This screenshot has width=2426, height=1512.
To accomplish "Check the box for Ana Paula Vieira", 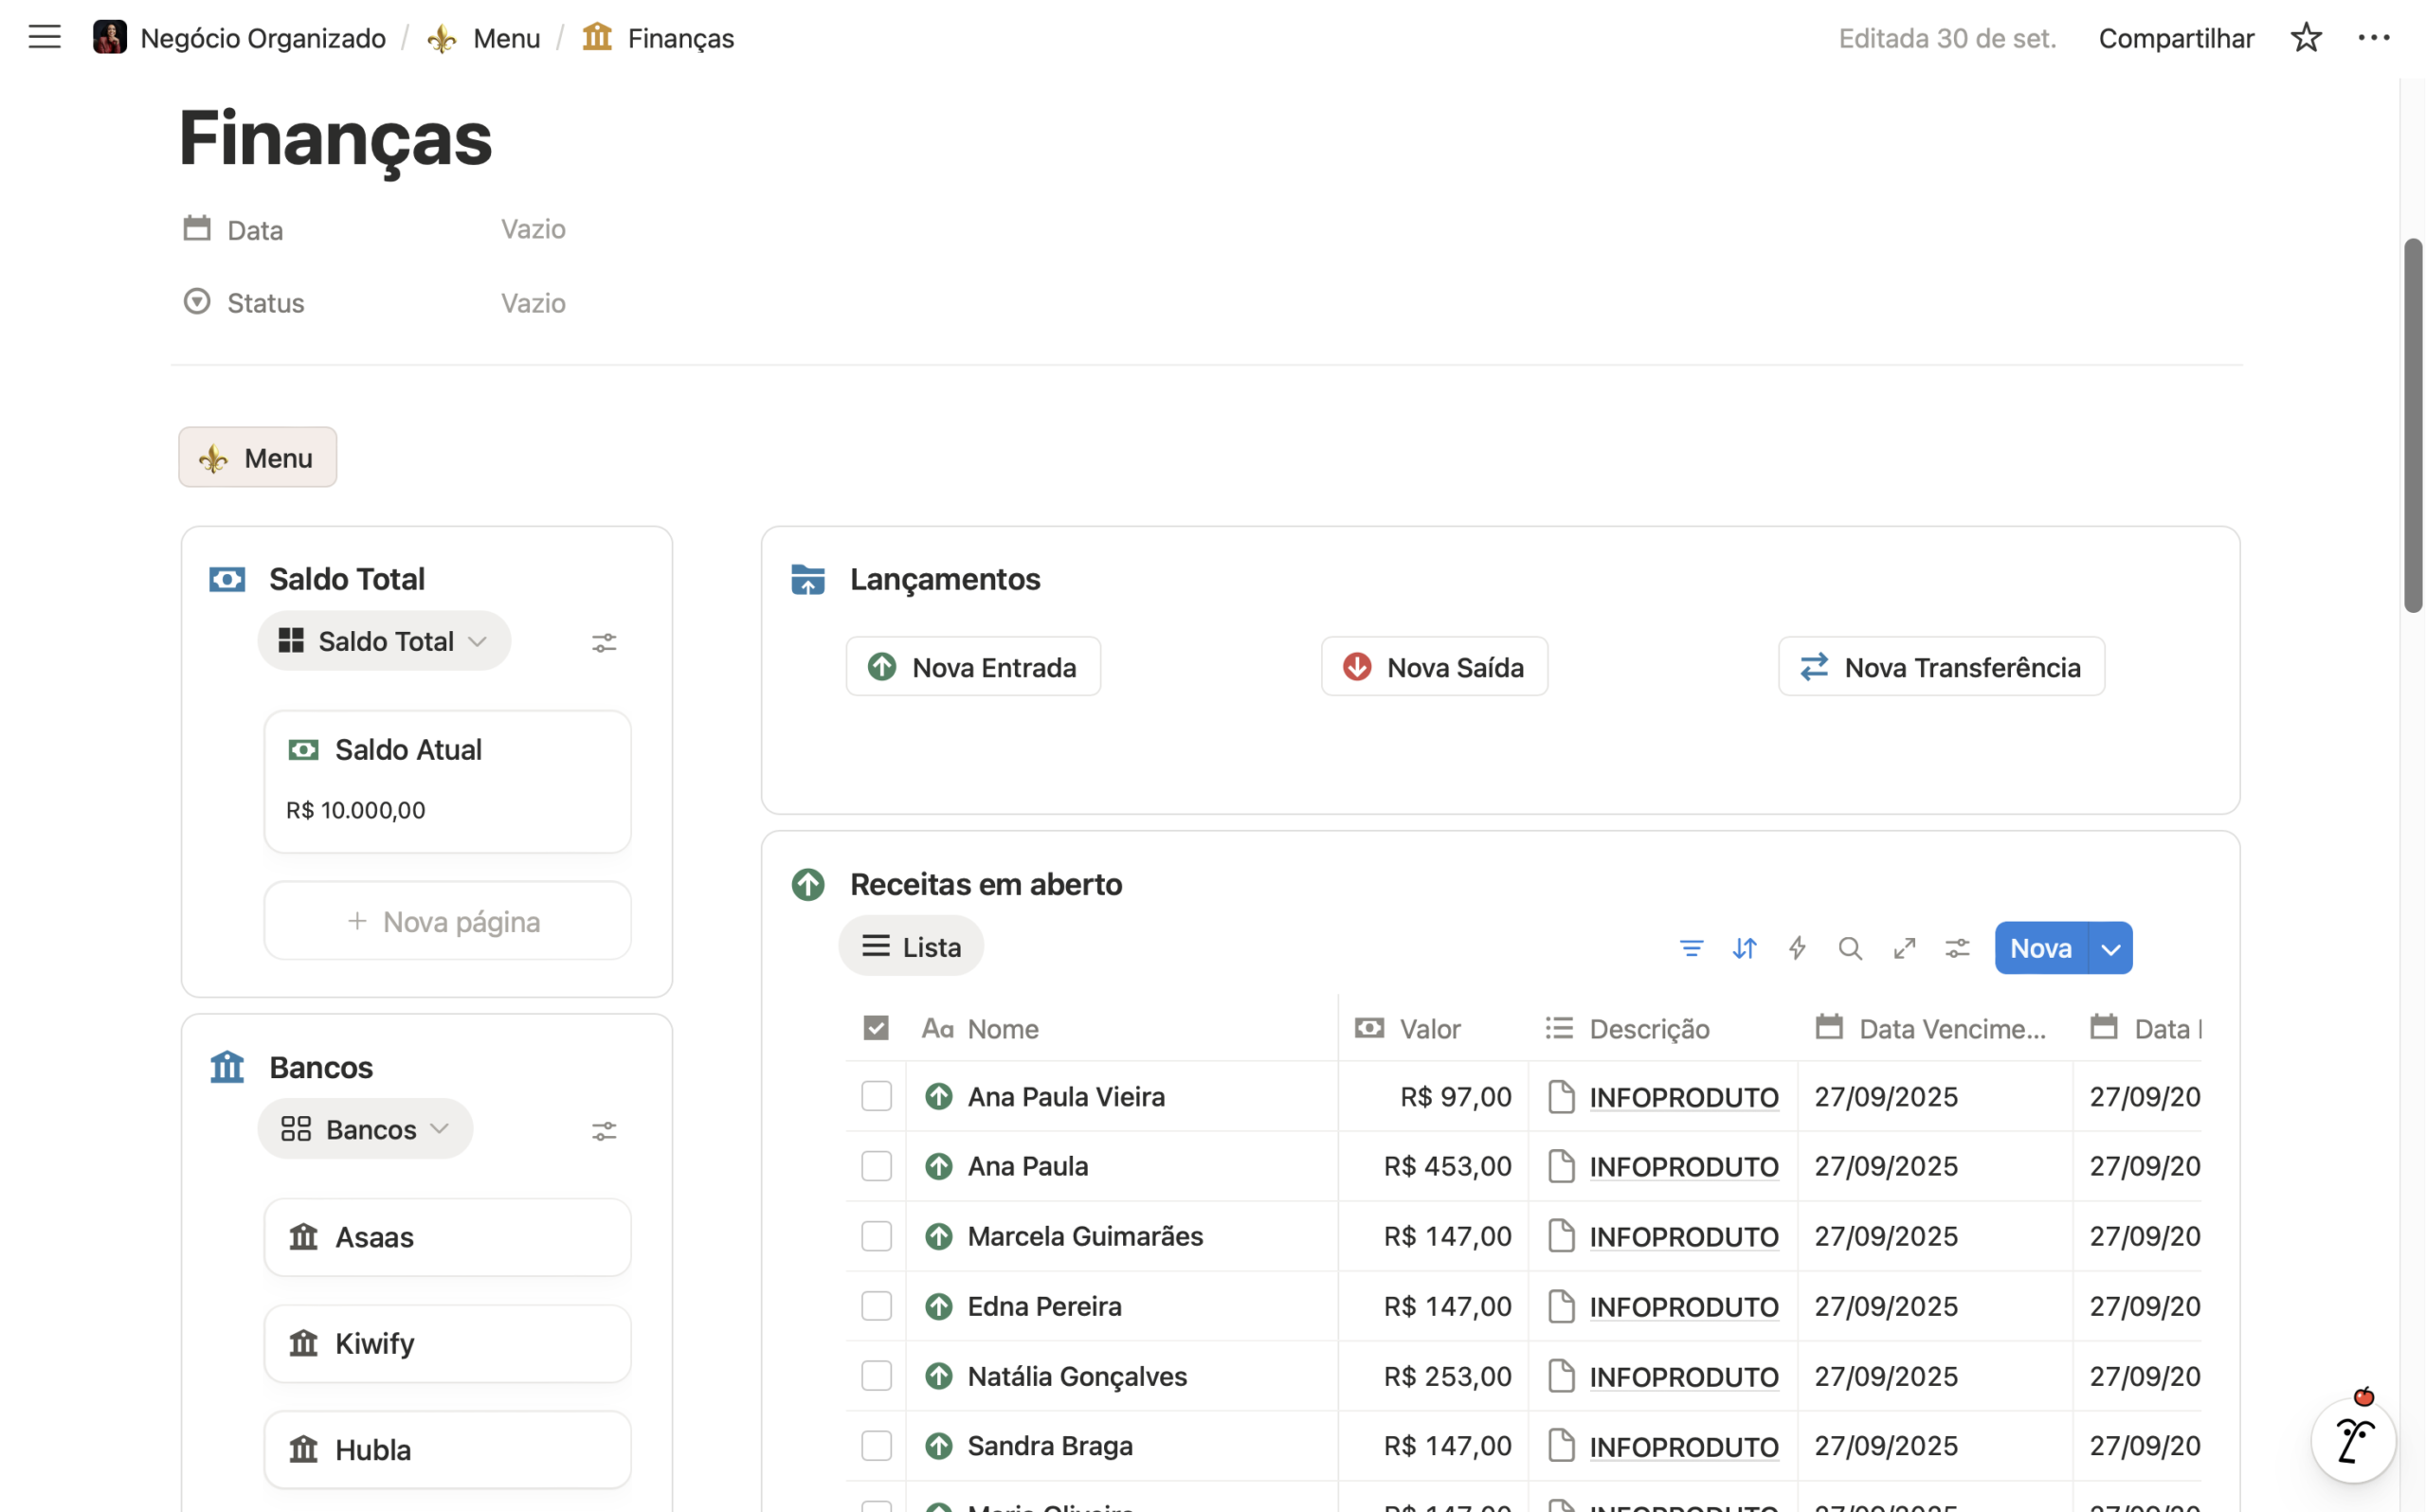I will point(876,1096).
